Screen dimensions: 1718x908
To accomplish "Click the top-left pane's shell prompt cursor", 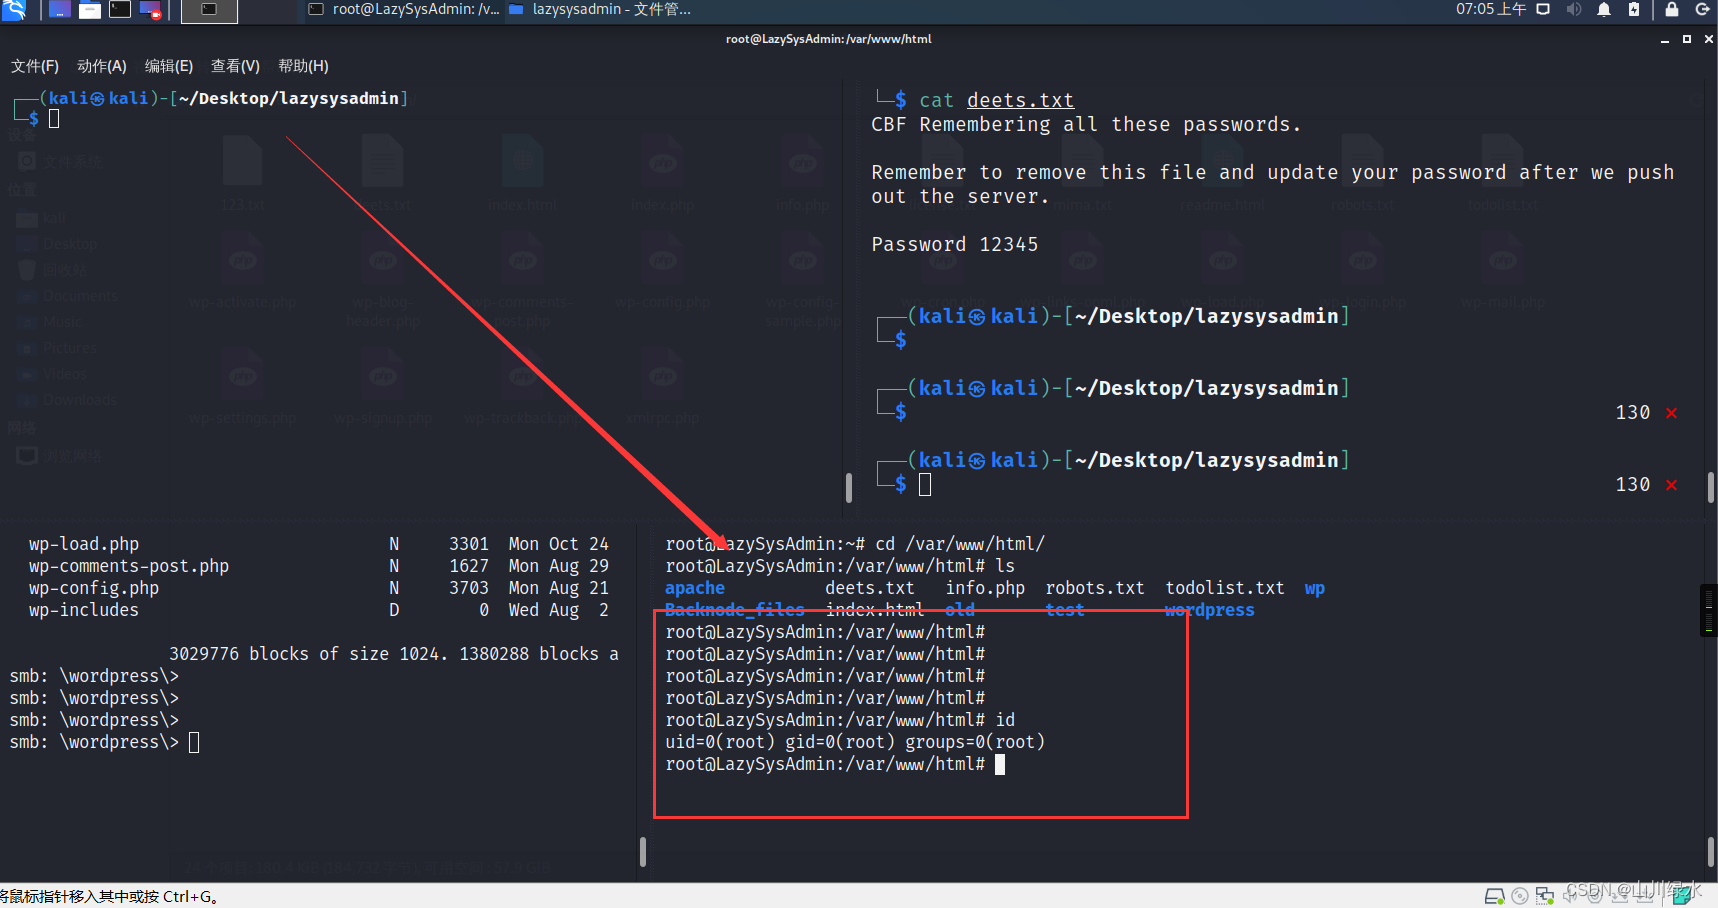I will pos(54,119).
